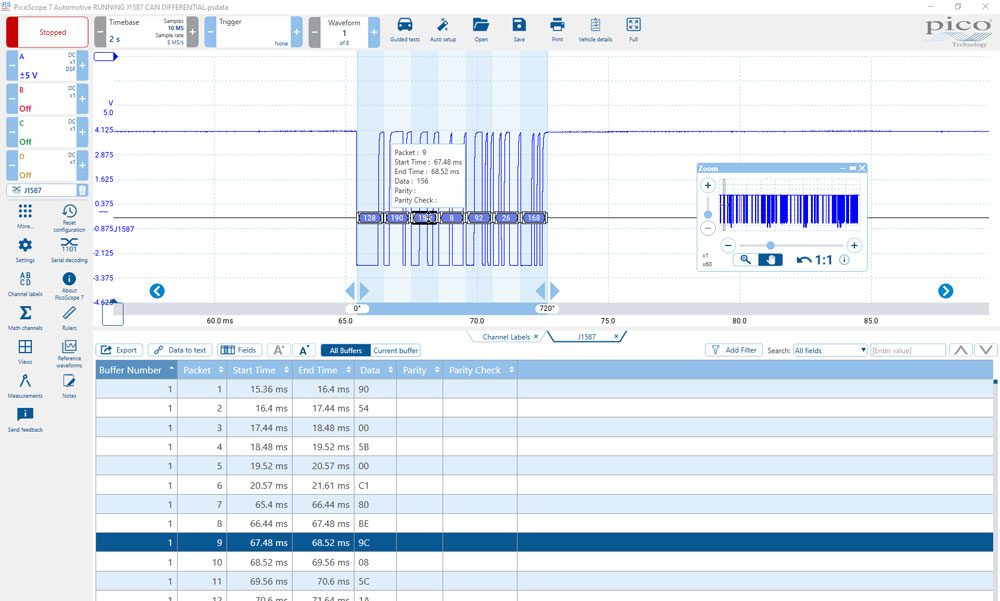Open a file with the folder icon

pos(481,30)
